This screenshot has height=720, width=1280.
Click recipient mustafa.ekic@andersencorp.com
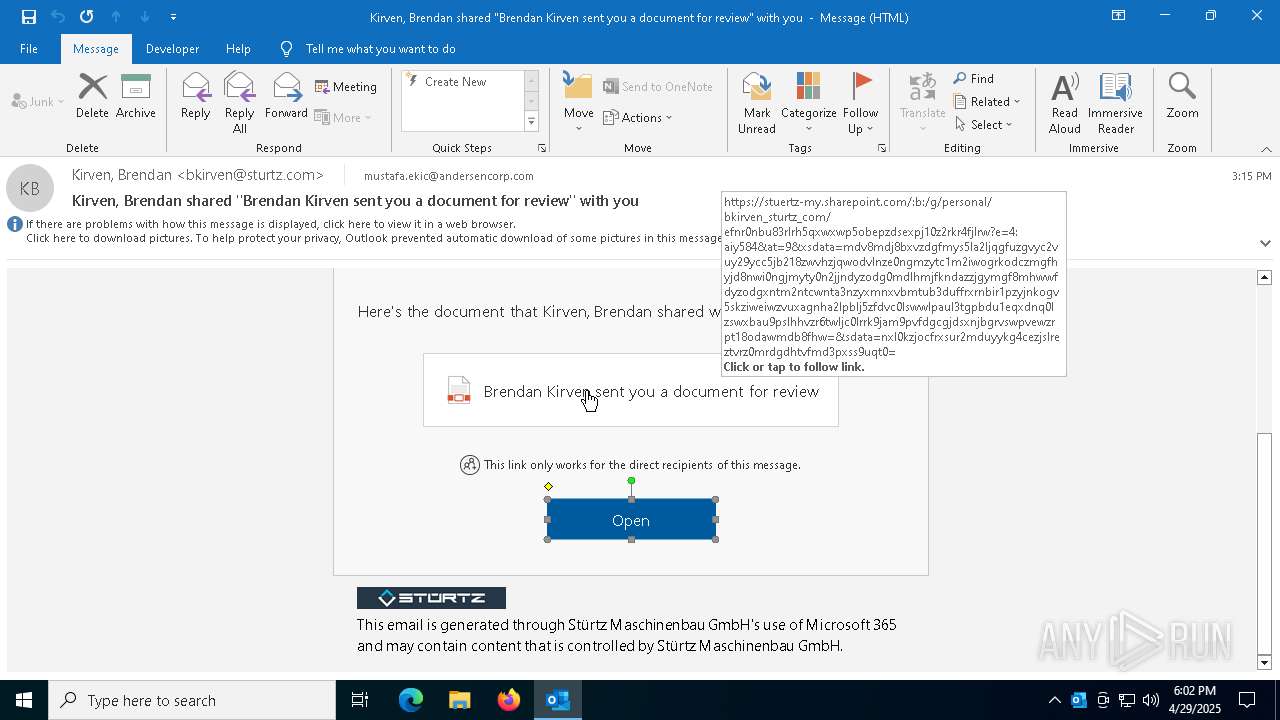[448, 176]
